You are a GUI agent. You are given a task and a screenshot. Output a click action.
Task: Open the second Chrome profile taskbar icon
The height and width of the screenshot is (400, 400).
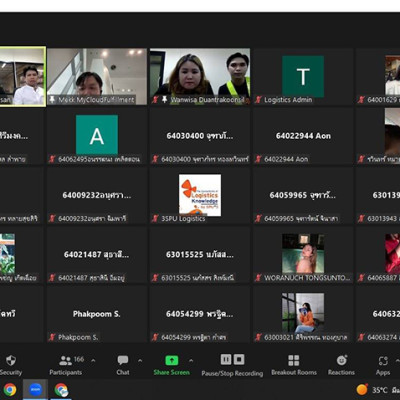(61, 390)
